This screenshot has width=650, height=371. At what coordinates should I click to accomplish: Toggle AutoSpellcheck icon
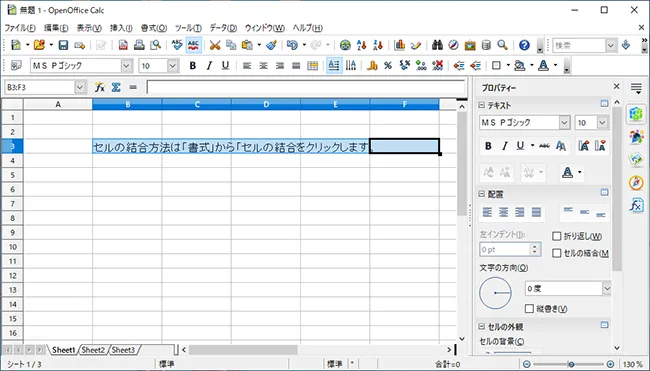coord(194,45)
